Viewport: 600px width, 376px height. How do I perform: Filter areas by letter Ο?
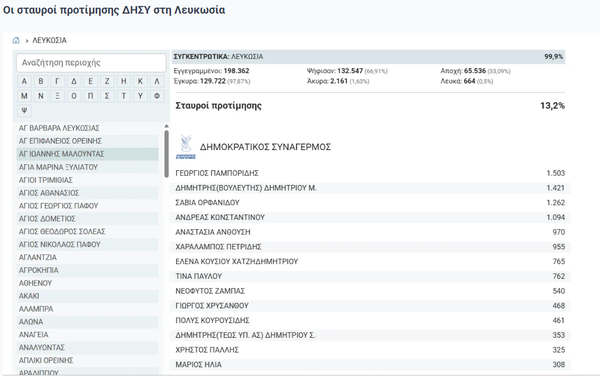(x=74, y=96)
